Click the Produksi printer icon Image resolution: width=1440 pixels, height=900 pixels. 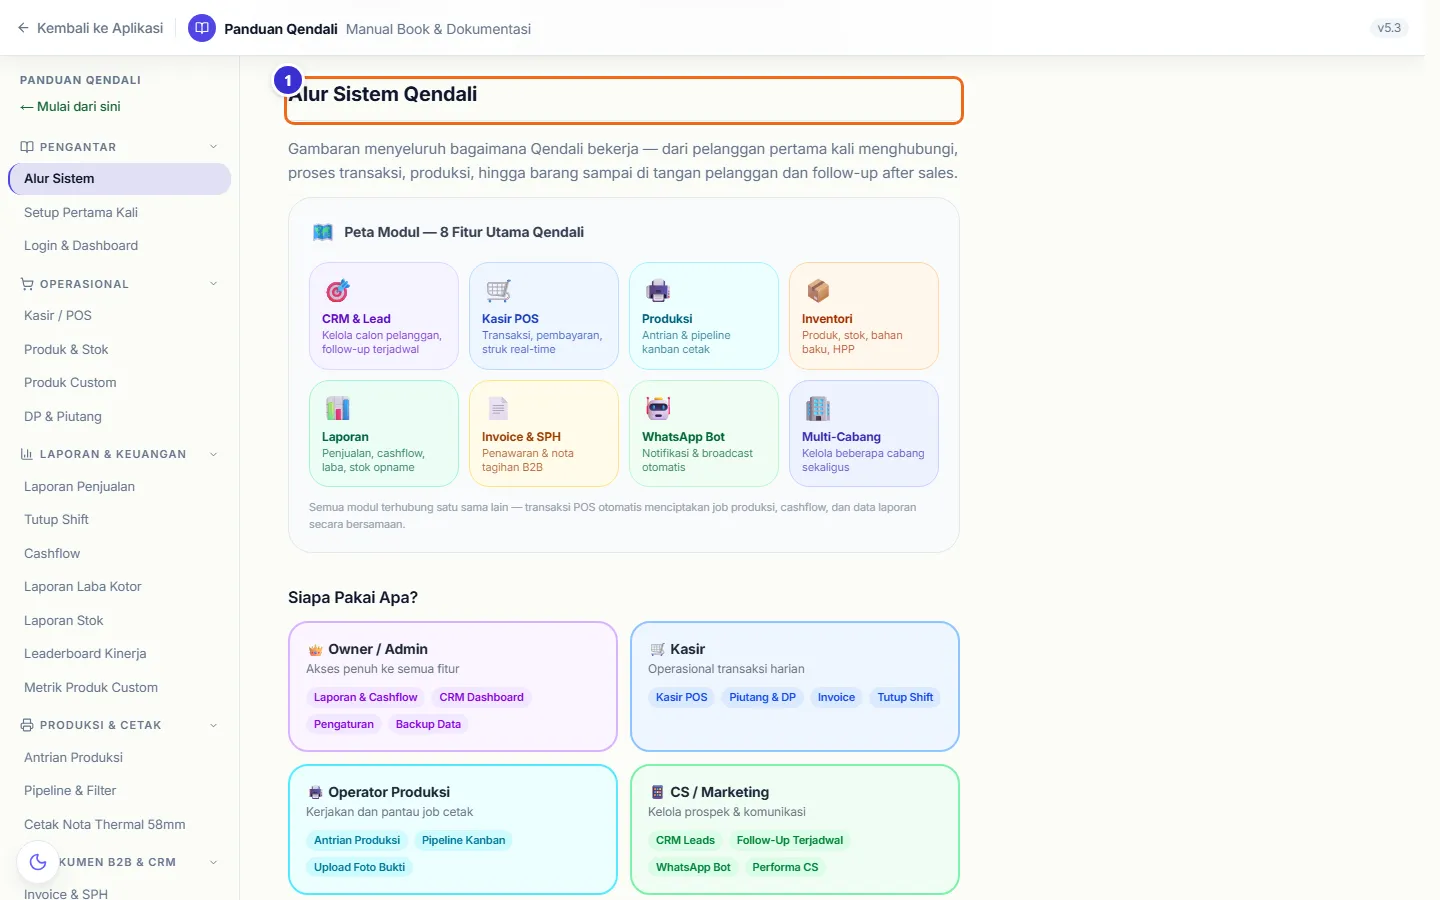tap(658, 291)
